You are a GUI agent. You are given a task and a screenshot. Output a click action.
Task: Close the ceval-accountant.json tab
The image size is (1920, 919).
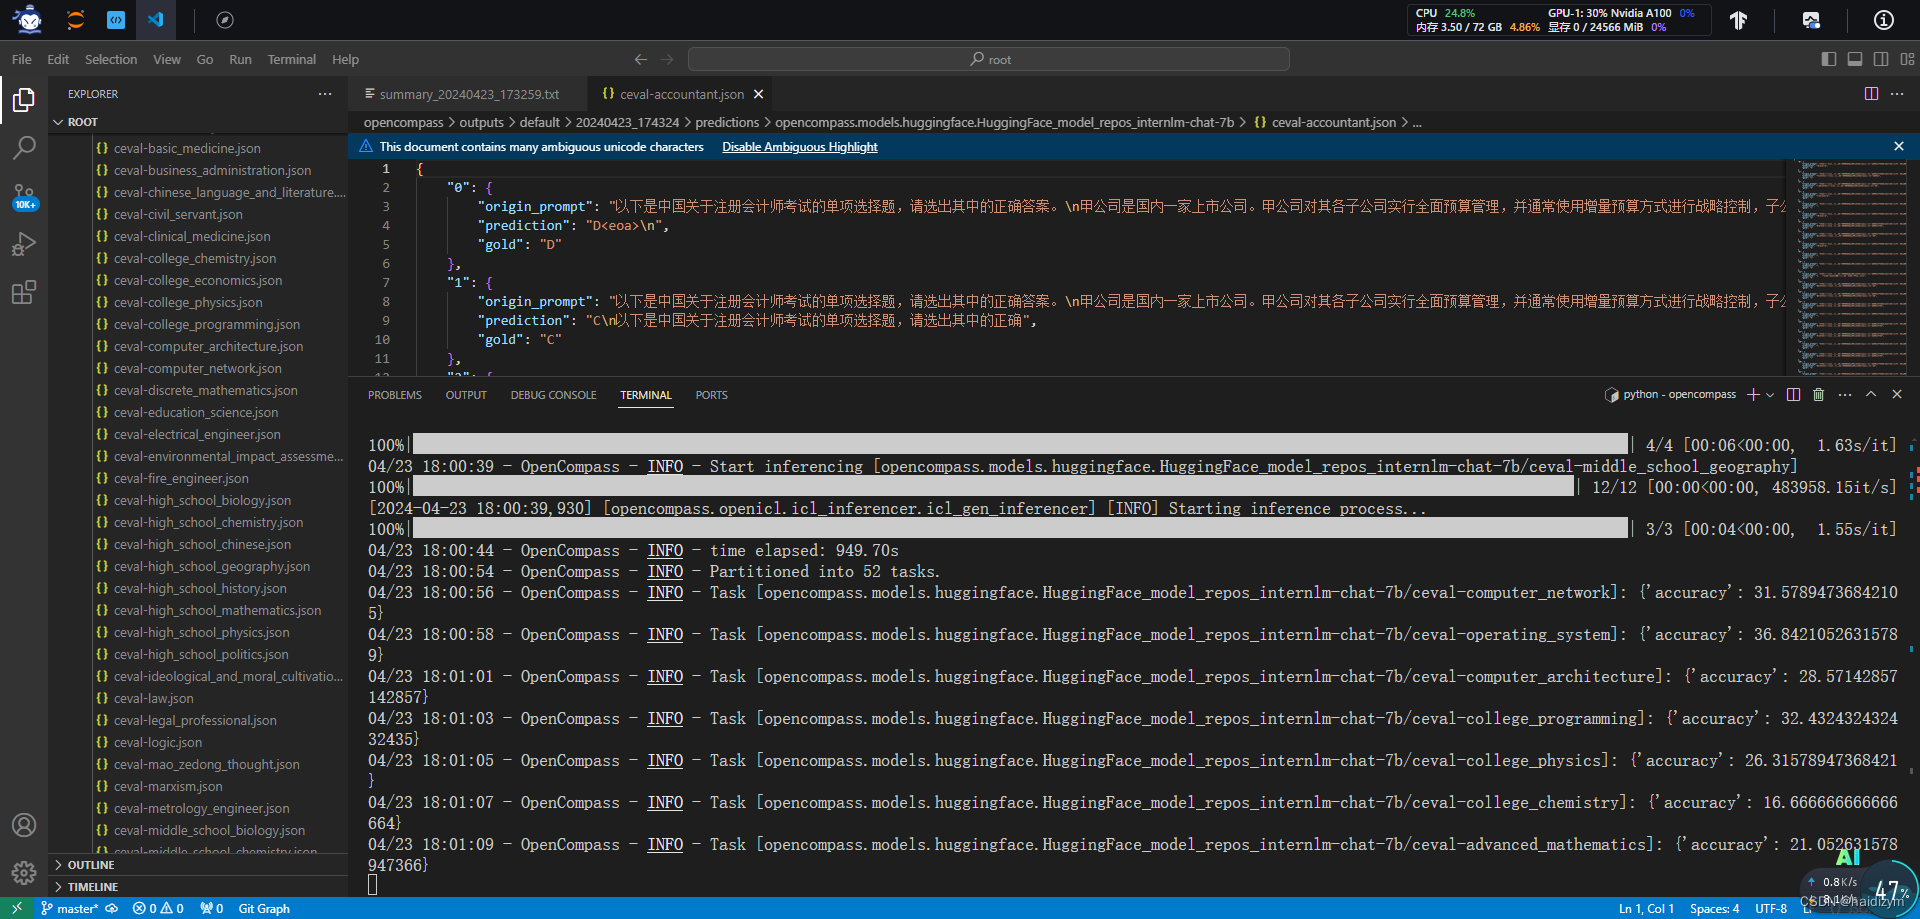pos(758,94)
